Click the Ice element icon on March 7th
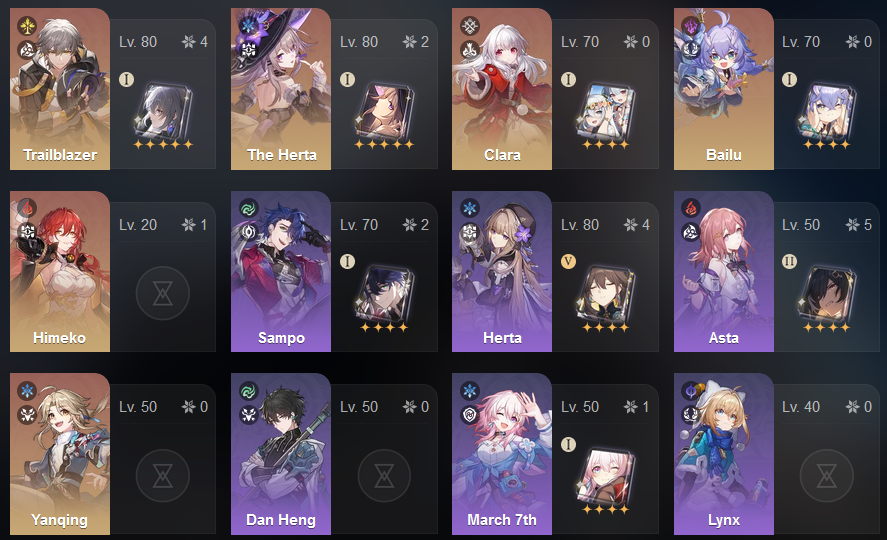 (x=470, y=391)
